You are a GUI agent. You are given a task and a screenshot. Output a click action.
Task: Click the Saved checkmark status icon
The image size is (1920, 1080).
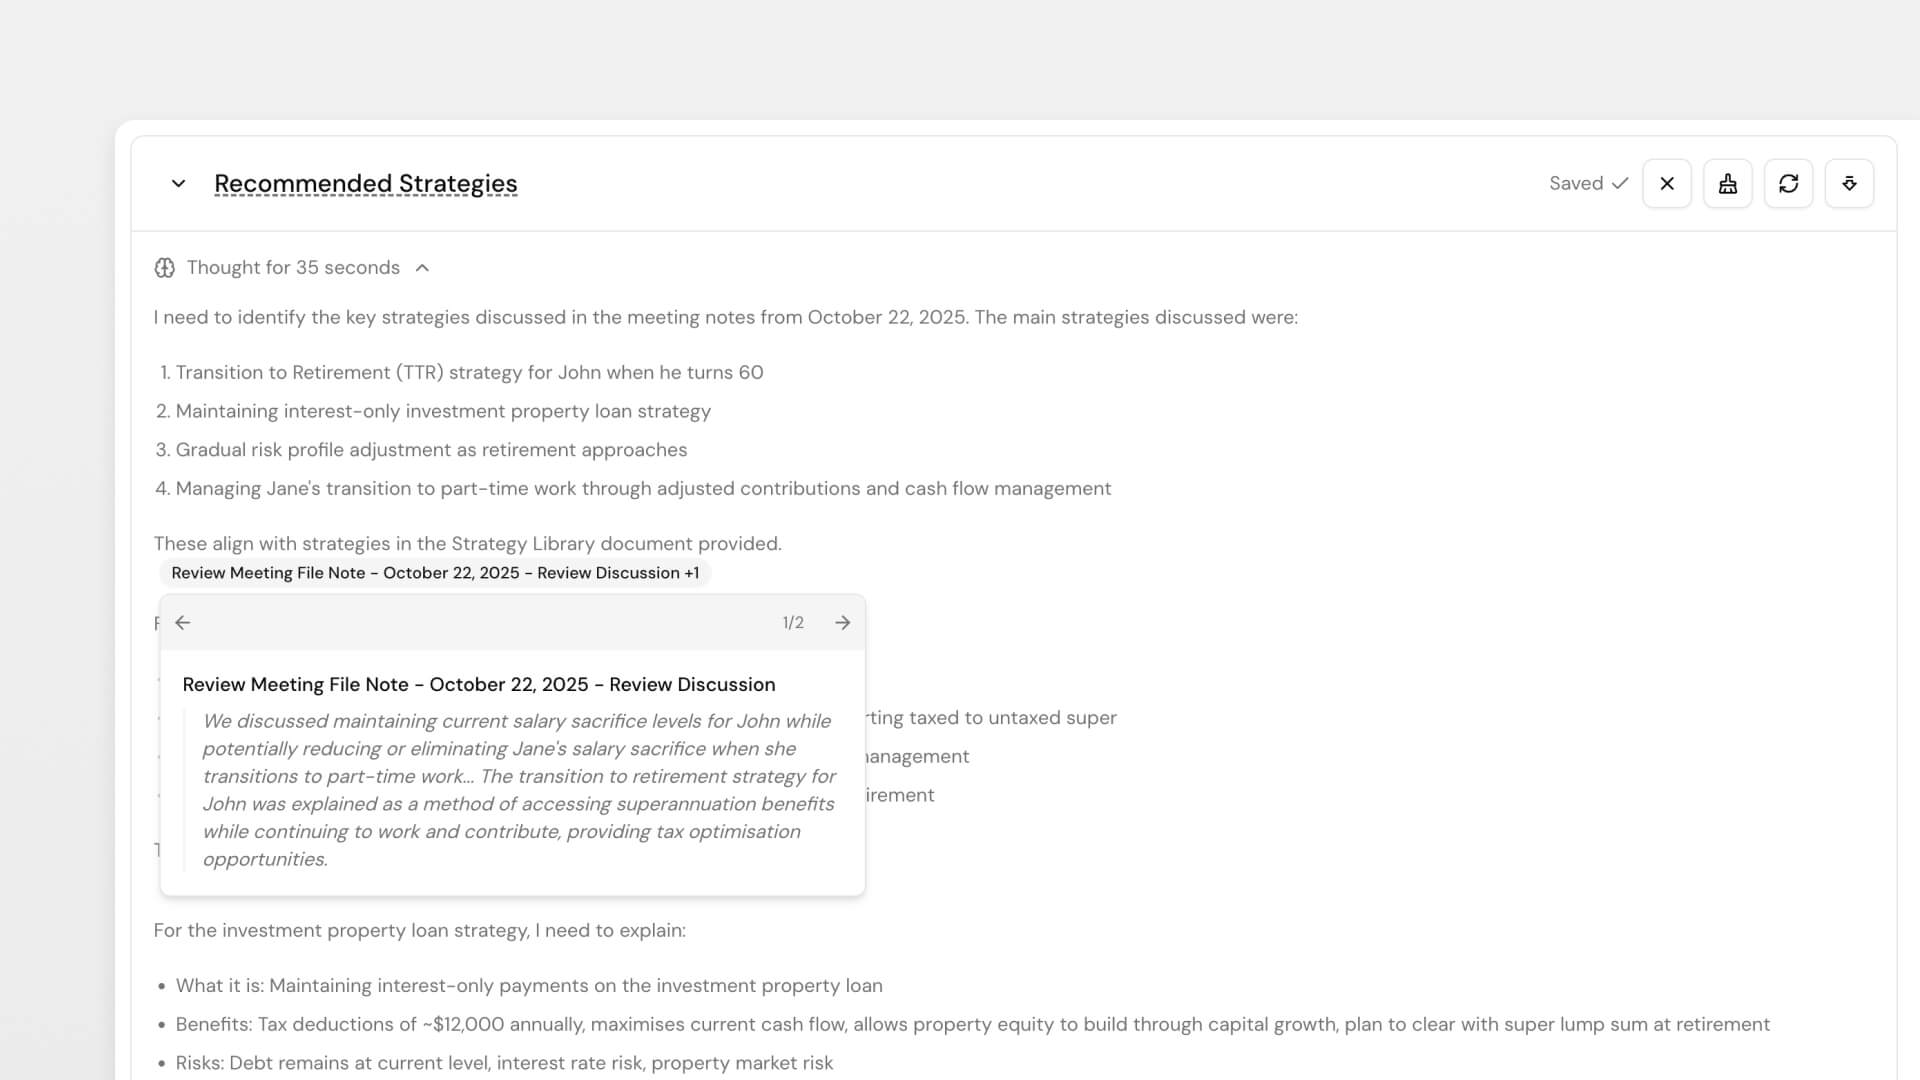[x=1620, y=184]
